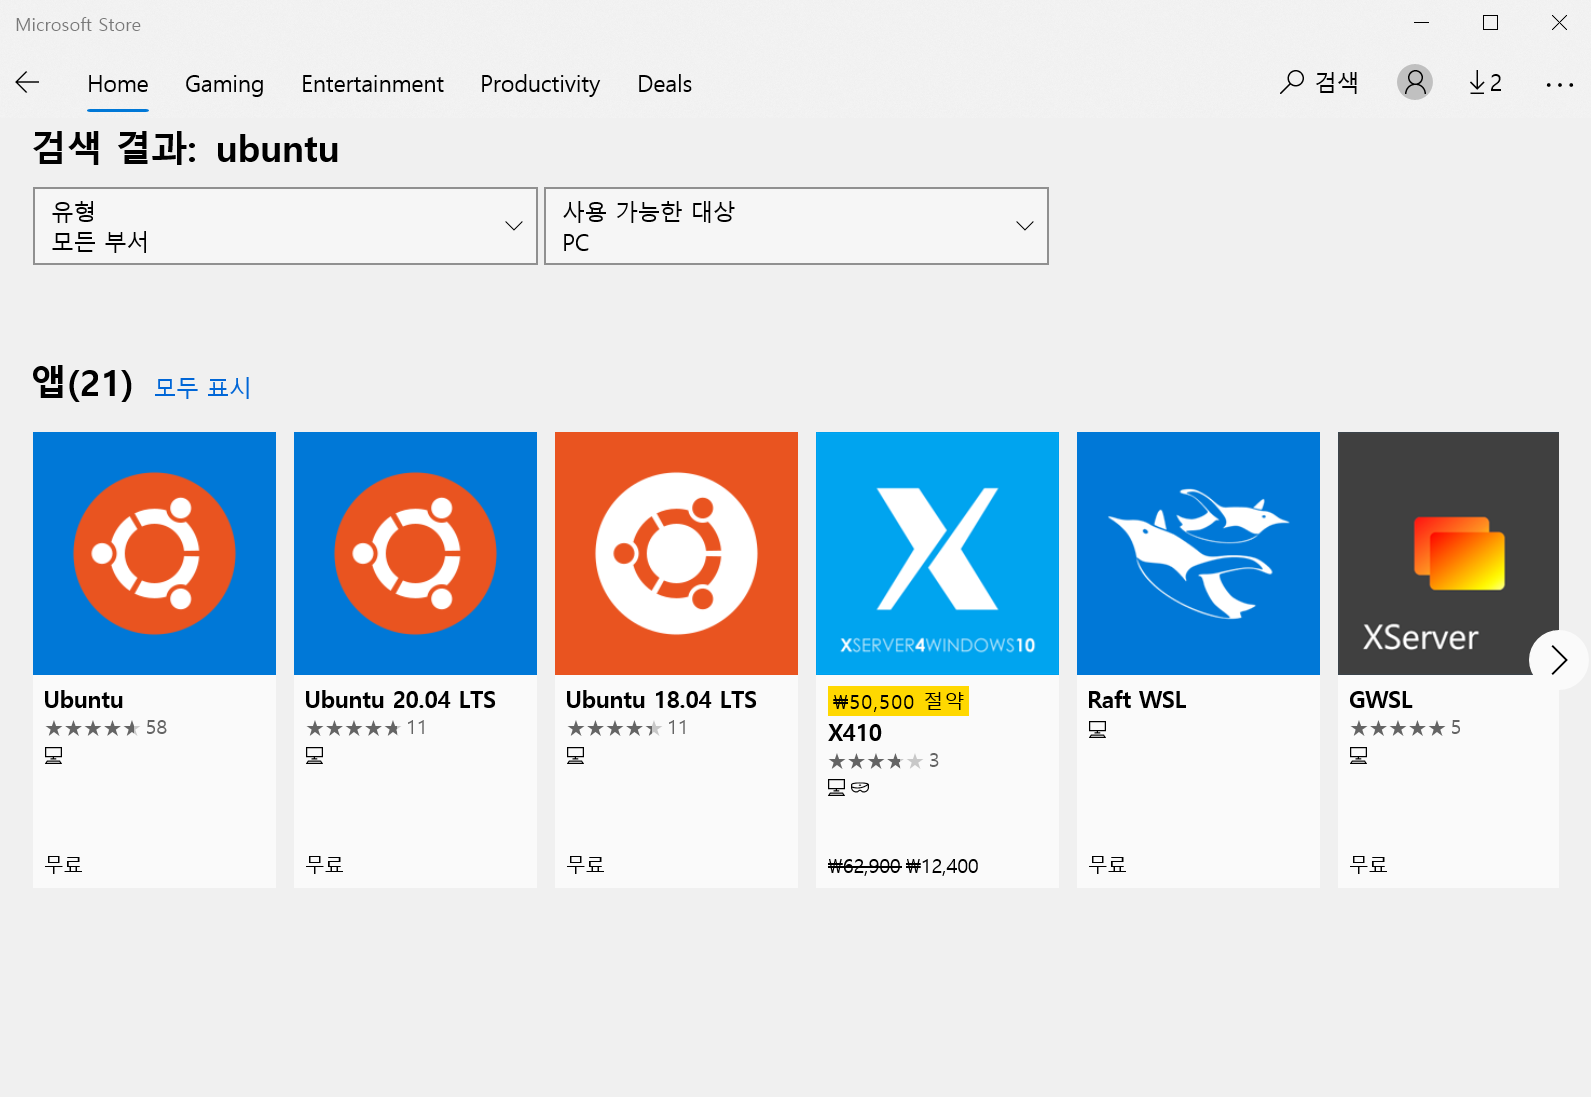Switch to the Productivity tab
Screen dimensions: 1591x1097
[x=540, y=84]
